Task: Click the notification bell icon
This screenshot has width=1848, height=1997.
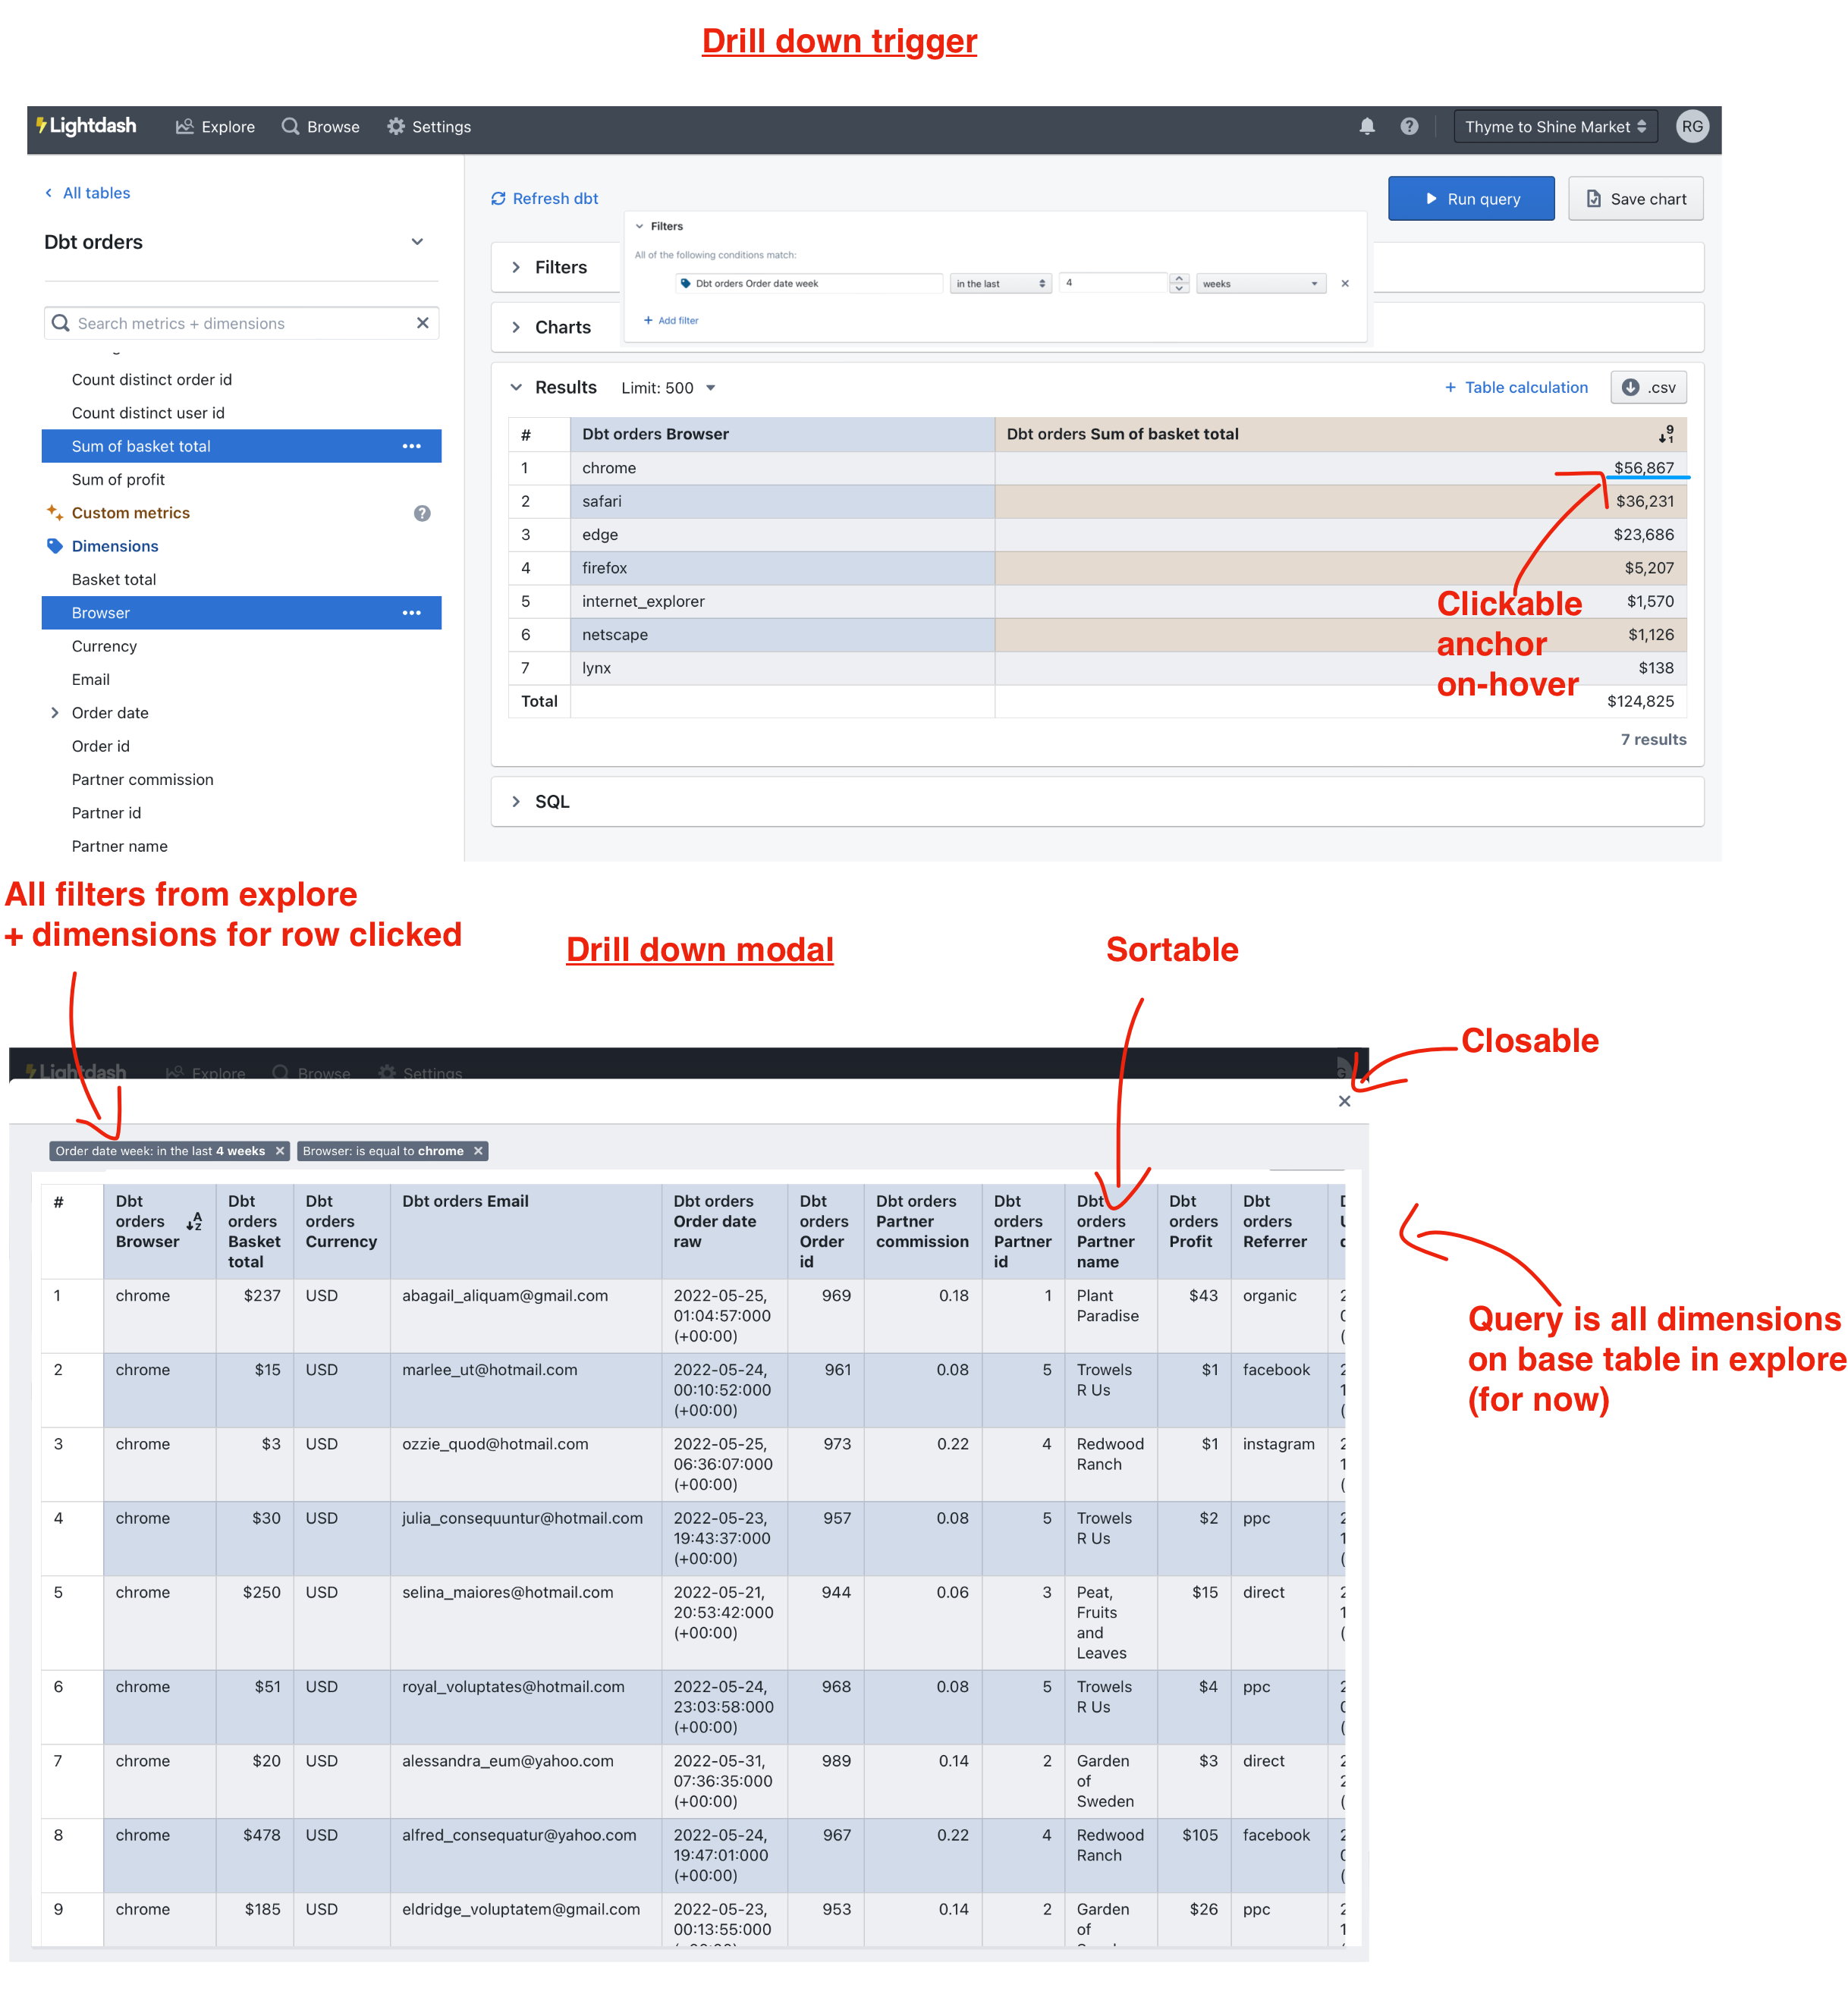Action: [1367, 126]
